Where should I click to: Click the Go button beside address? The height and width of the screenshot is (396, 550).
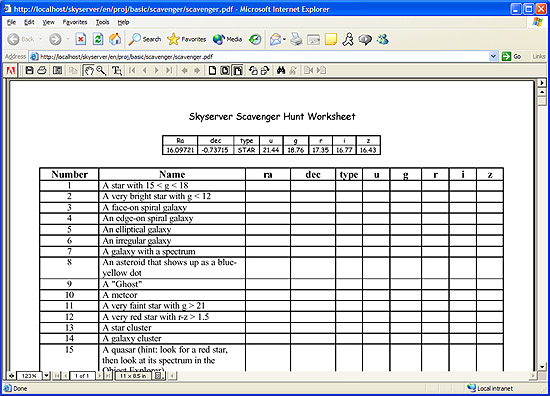[x=512, y=56]
